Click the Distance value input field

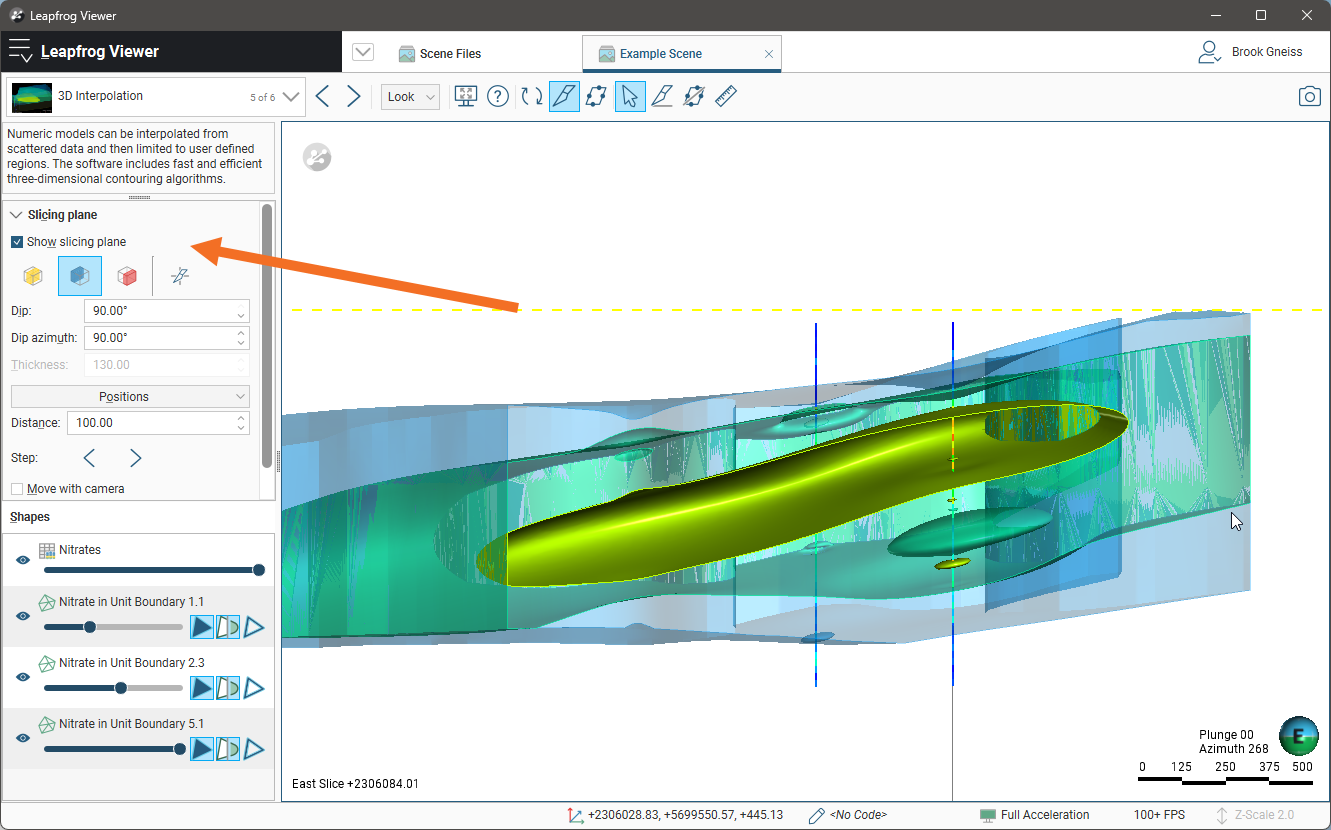coord(150,423)
